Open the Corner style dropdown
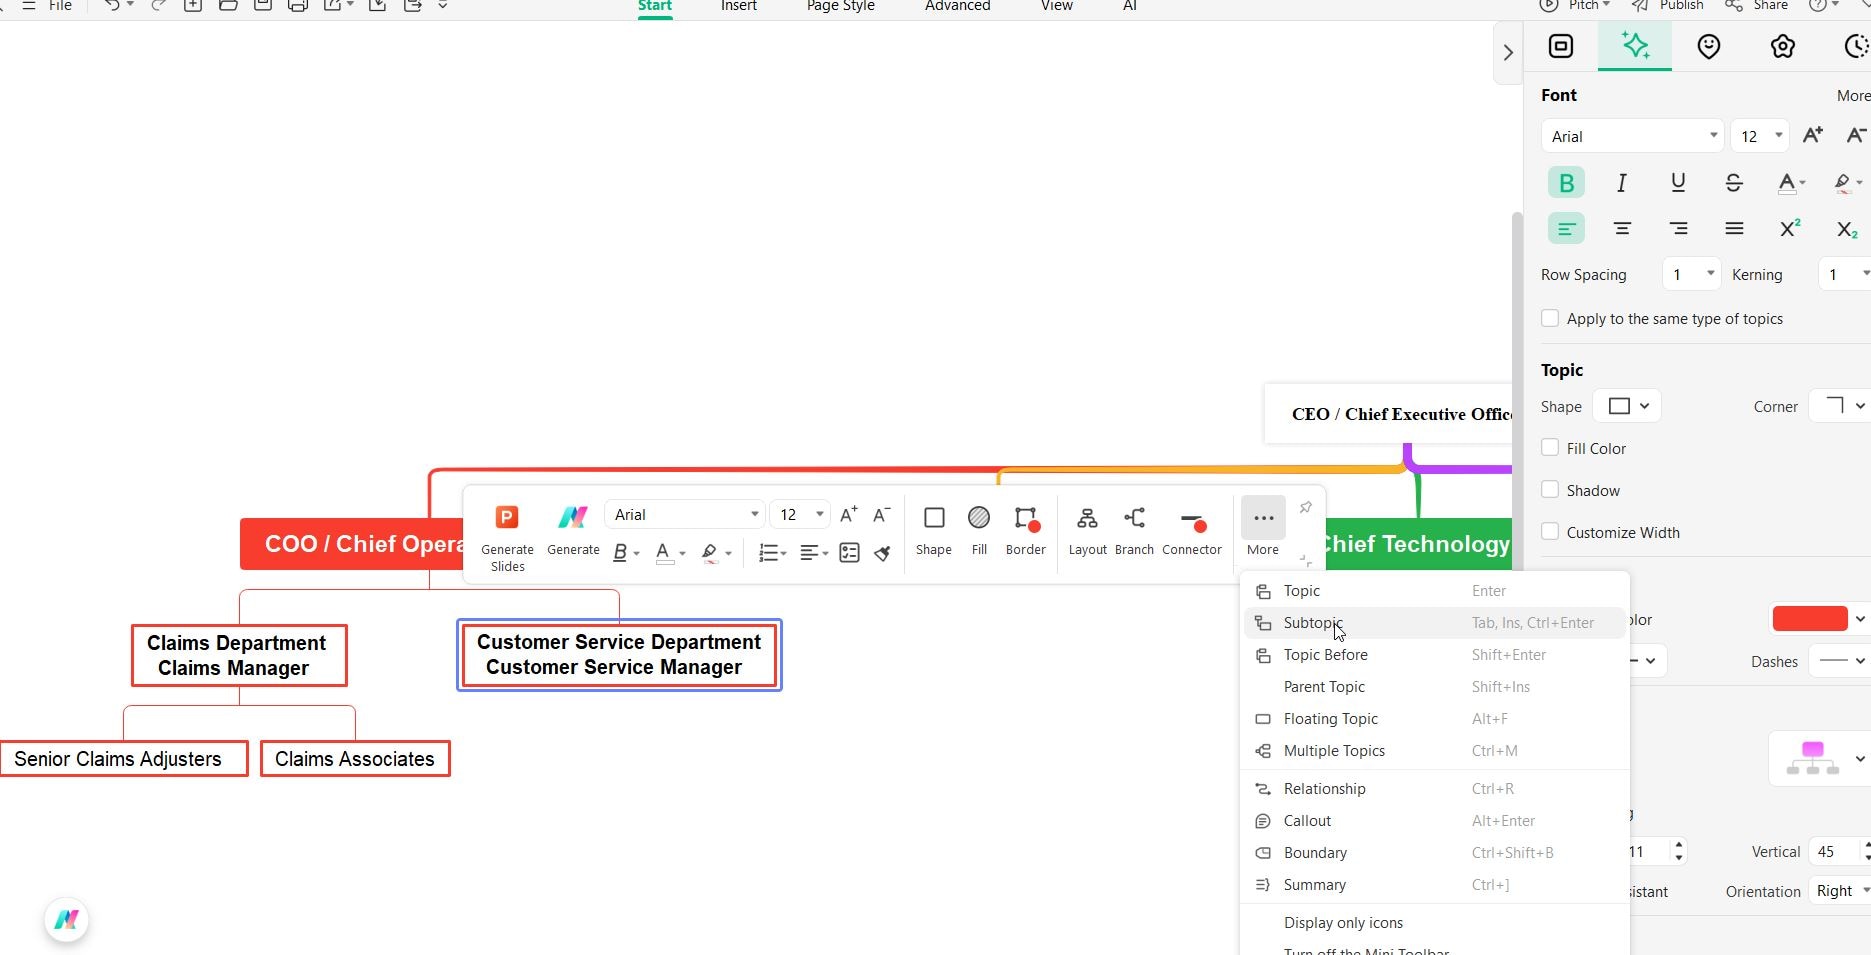 (1840, 406)
